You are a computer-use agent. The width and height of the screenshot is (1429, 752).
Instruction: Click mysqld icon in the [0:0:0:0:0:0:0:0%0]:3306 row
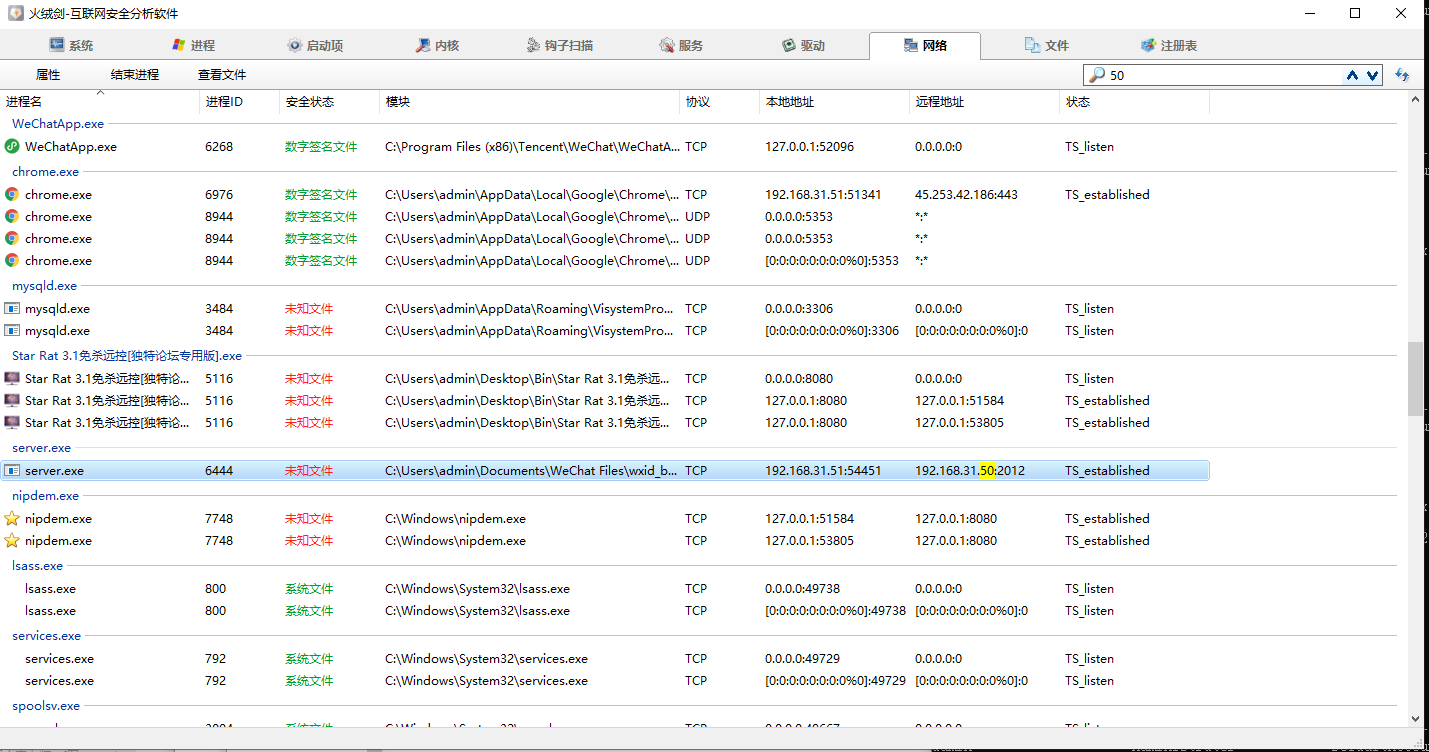(12, 330)
